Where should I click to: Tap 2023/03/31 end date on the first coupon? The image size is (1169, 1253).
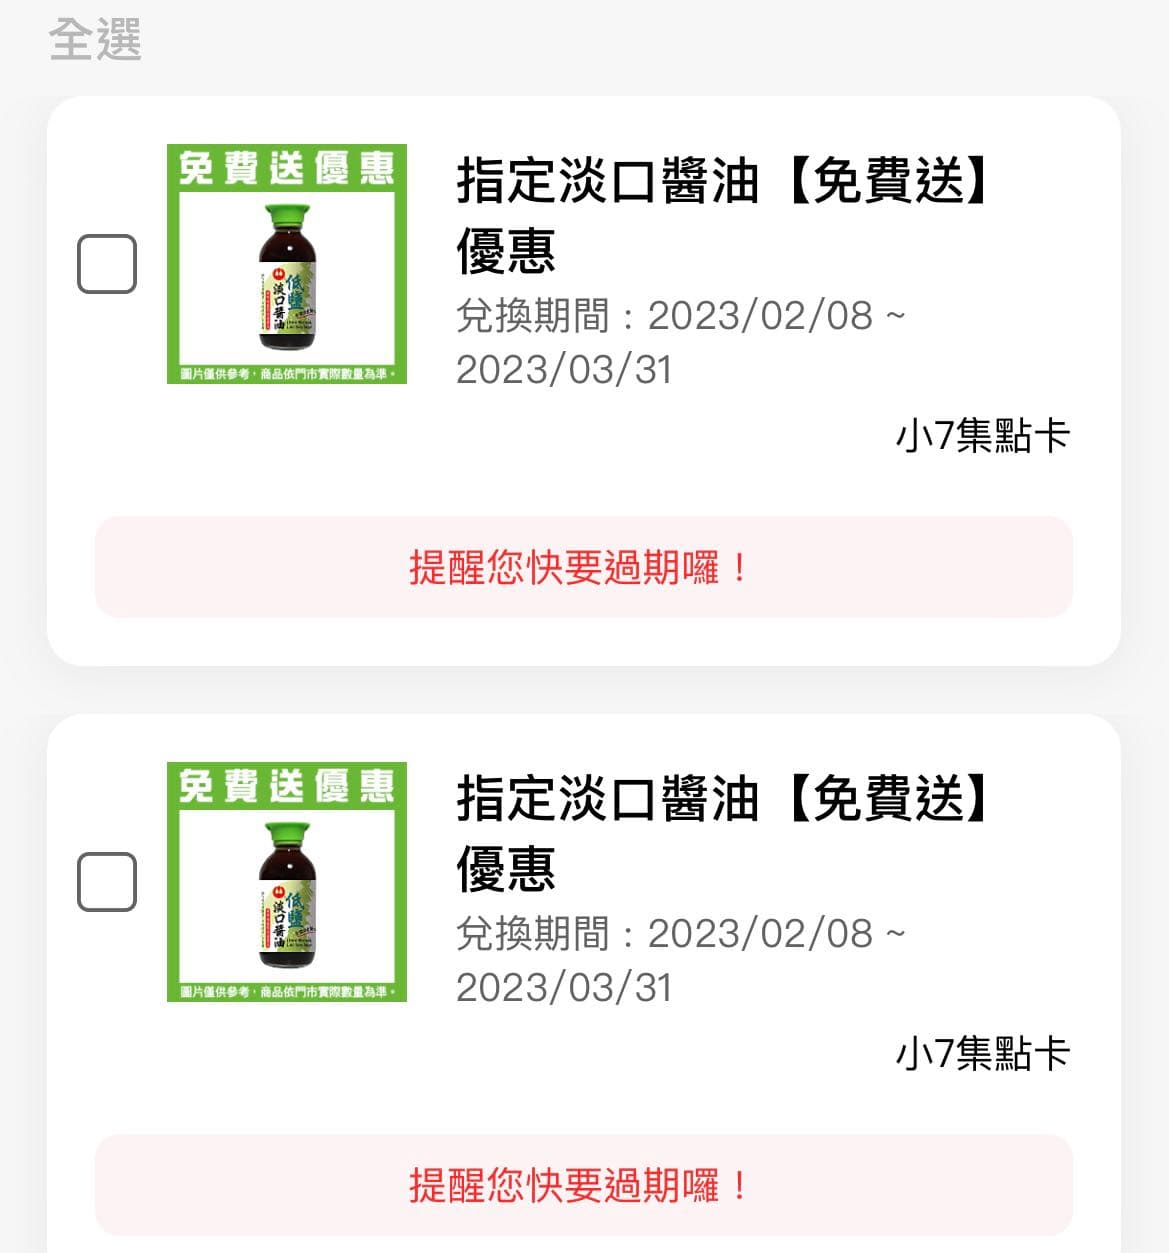click(x=564, y=370)
